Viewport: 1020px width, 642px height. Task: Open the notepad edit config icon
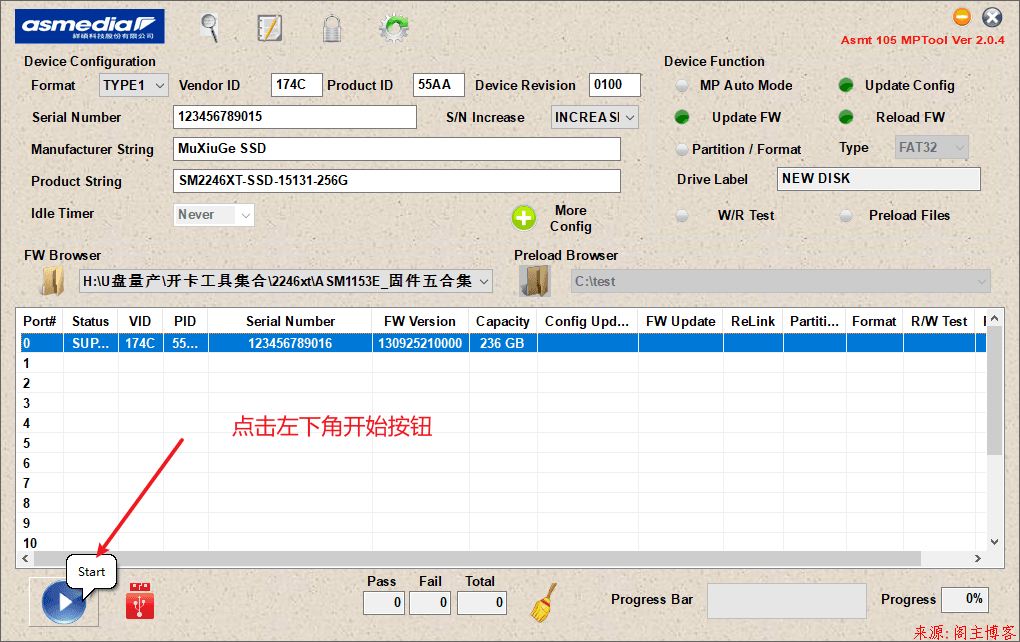click(x=269, y=28)
